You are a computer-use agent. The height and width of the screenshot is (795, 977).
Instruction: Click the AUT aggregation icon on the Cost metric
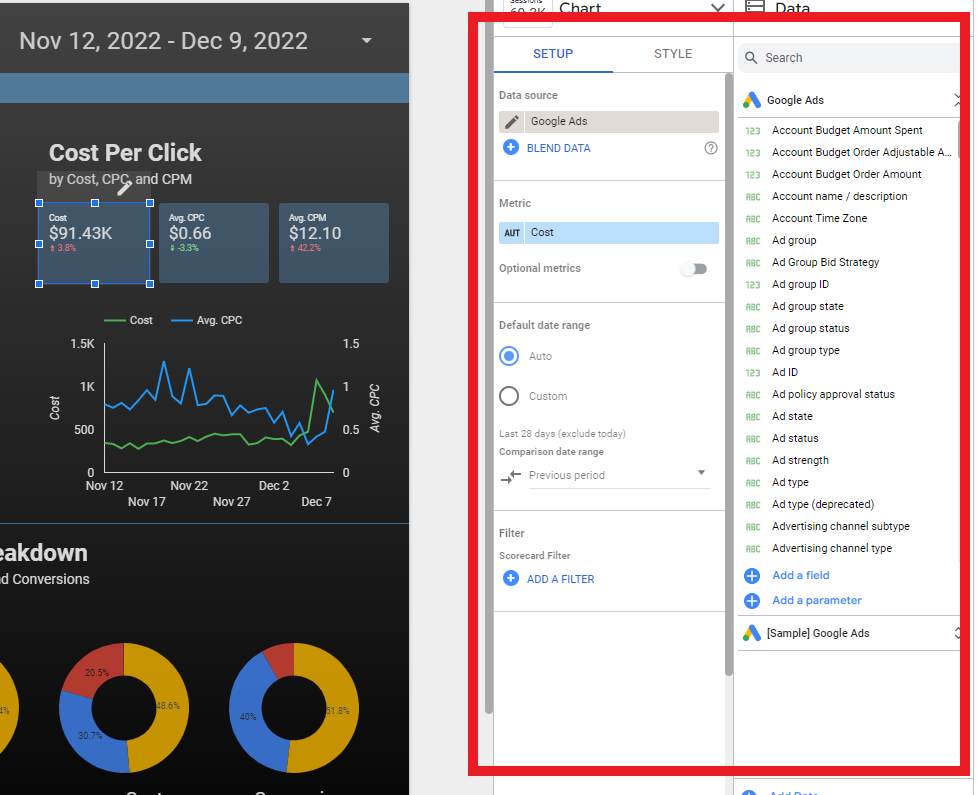[x=513, y=232]
